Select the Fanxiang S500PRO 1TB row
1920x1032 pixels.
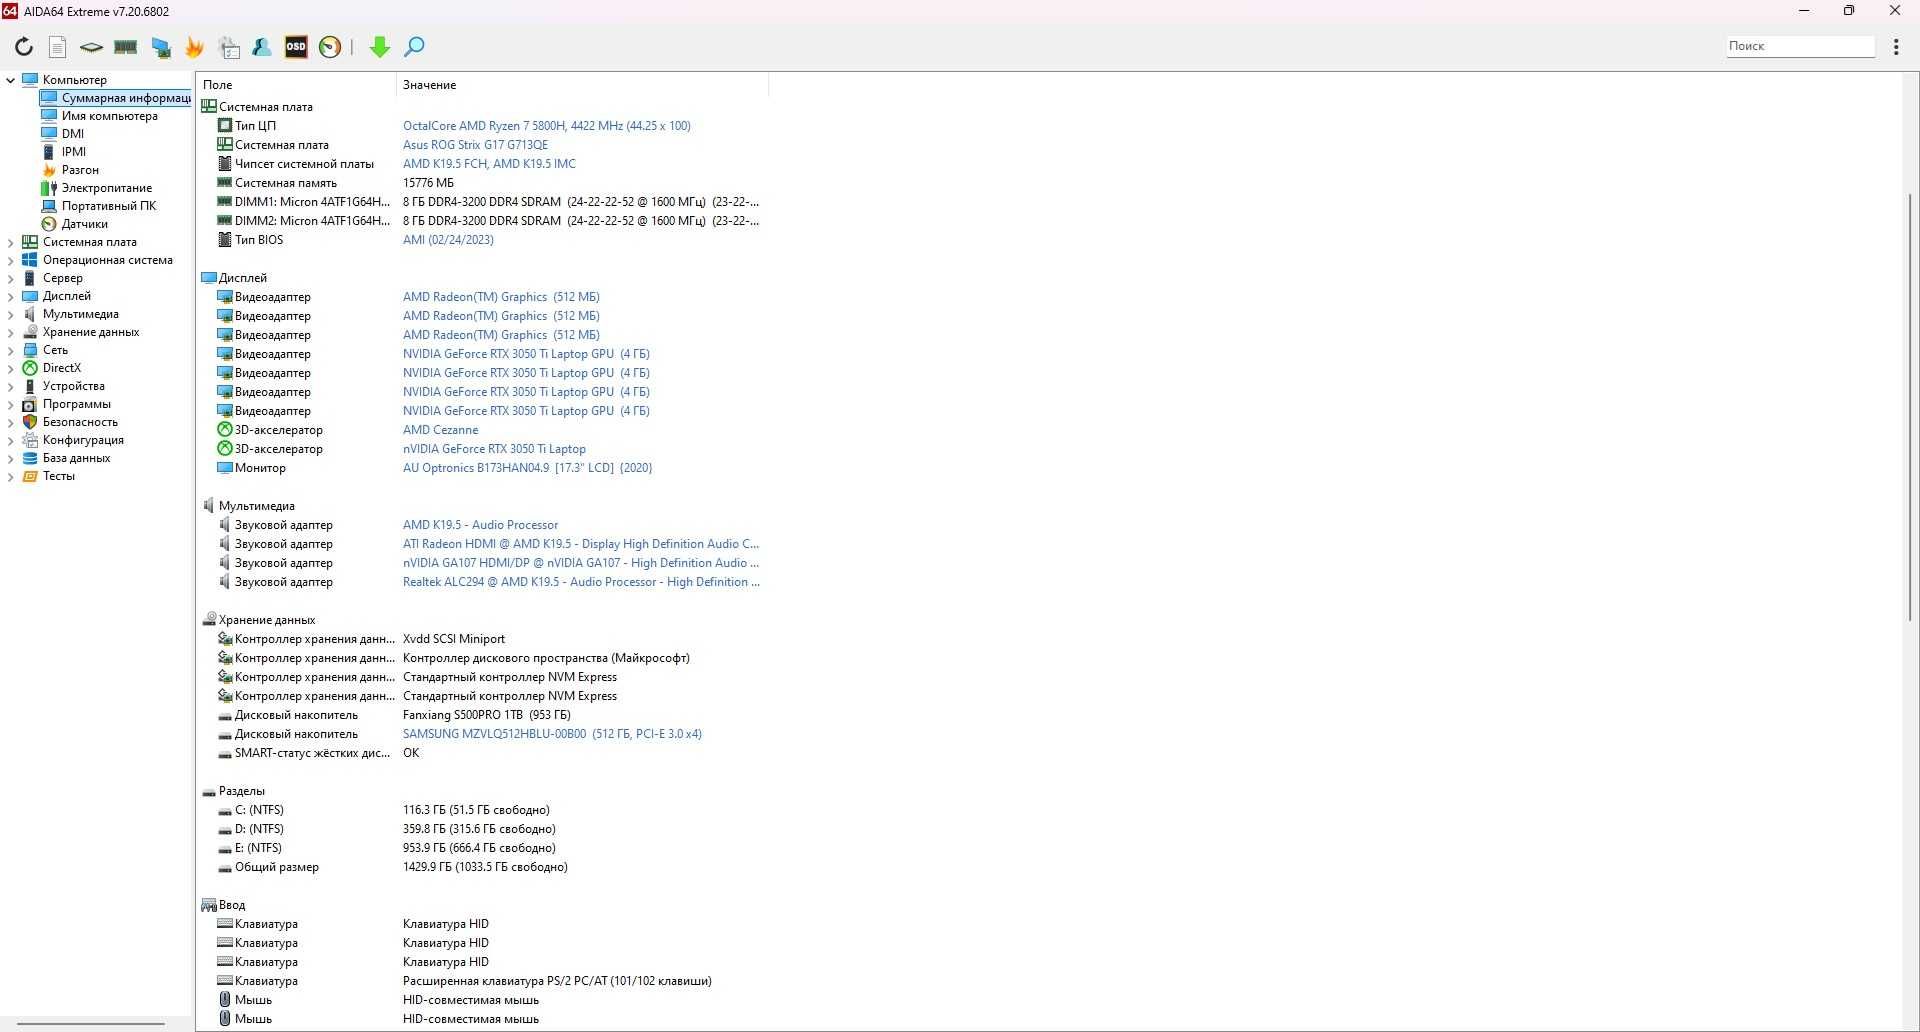482,715
